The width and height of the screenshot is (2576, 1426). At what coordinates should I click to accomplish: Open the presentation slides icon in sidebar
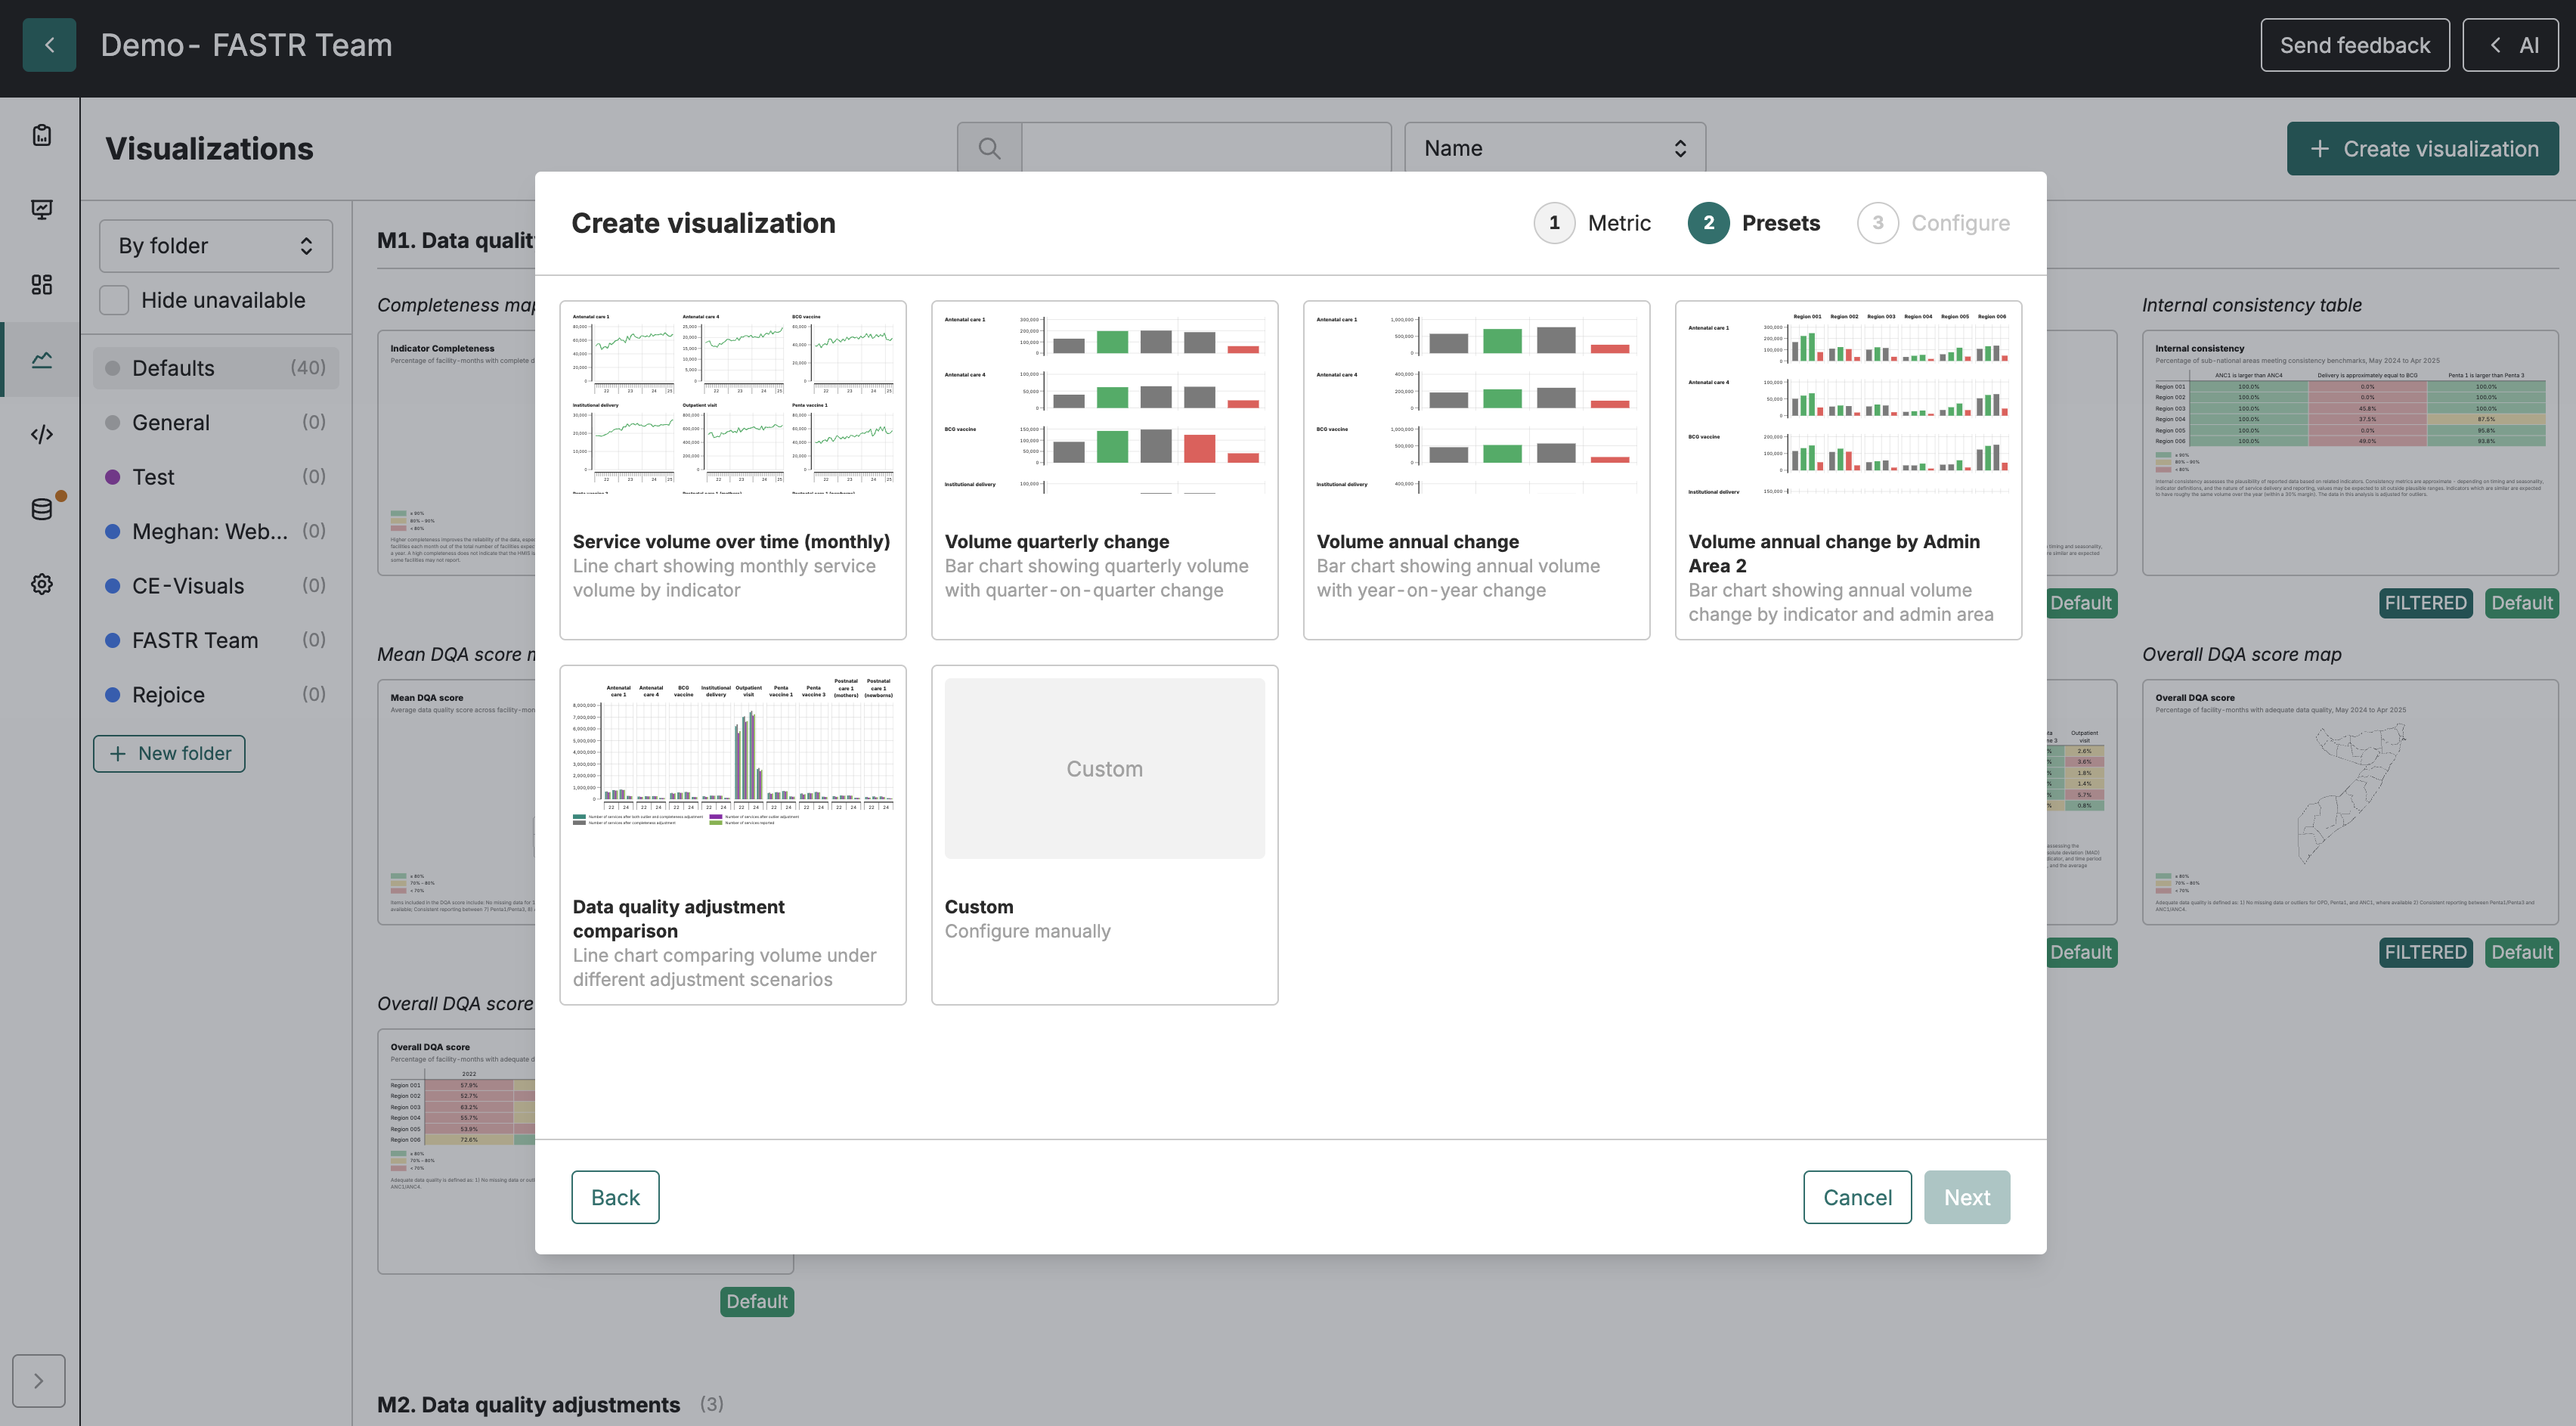[x=41, y=209]
